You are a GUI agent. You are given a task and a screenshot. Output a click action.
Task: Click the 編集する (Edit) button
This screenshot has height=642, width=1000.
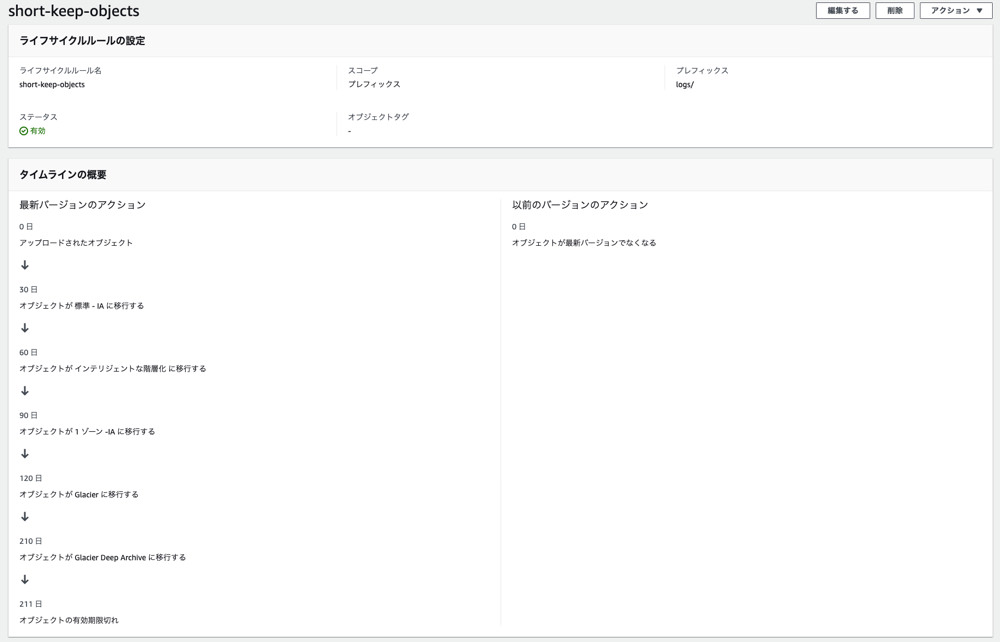coord(842,11)
